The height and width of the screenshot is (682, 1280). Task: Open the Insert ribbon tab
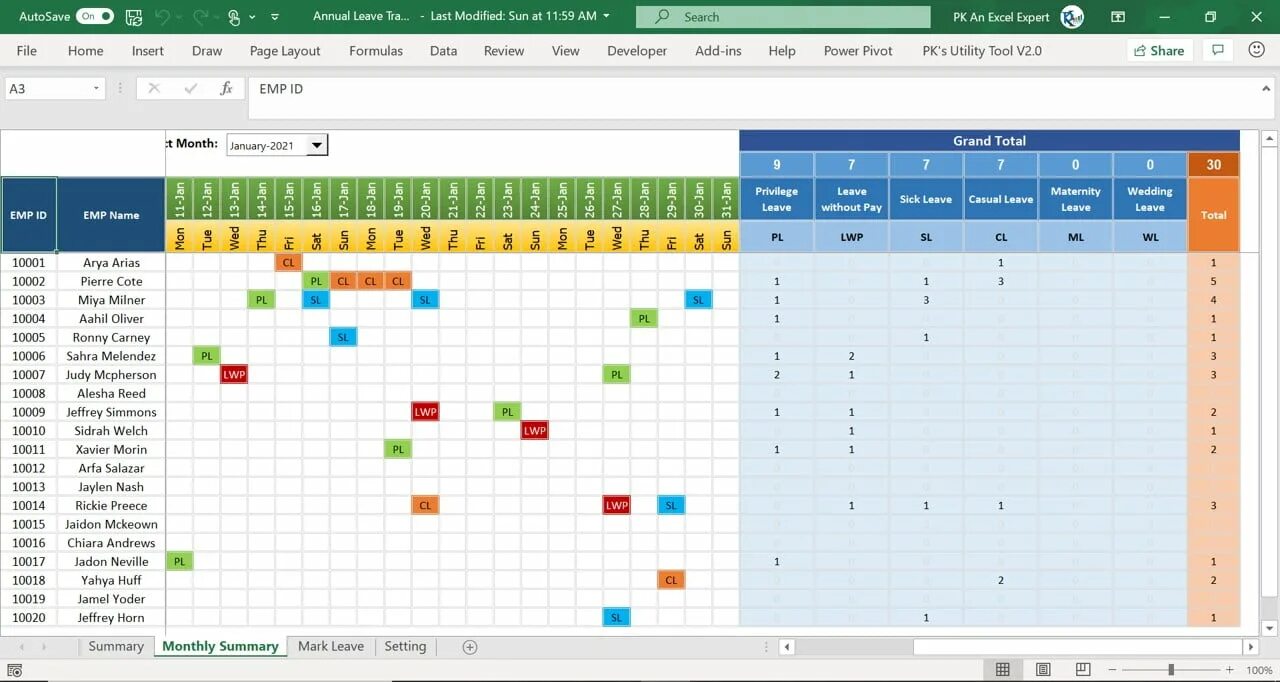148,51
